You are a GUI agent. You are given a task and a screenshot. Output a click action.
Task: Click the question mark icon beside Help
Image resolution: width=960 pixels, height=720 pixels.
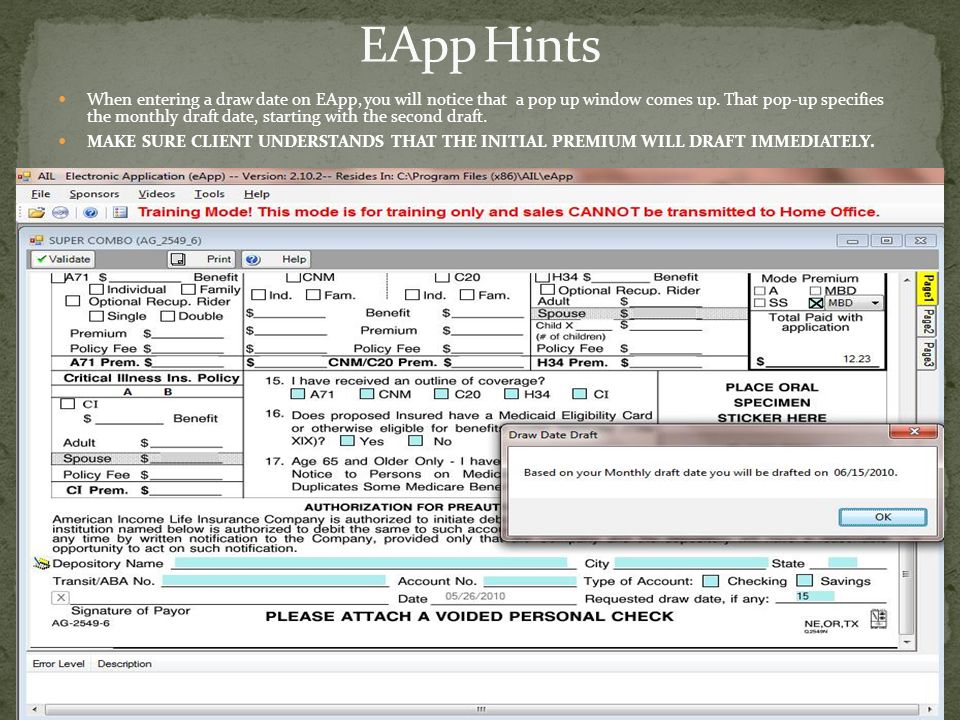pyautogui.click(x=253, y=259)
